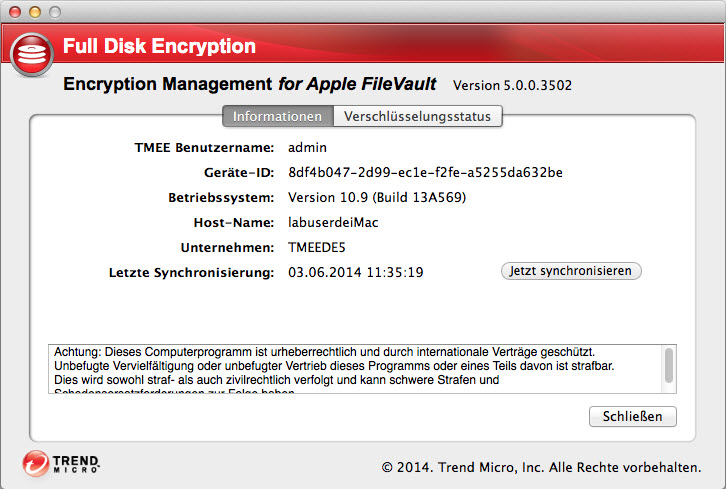Click the legal notice scrollbar thumb
Screen dimensions: 726x489
coord(668,364)
